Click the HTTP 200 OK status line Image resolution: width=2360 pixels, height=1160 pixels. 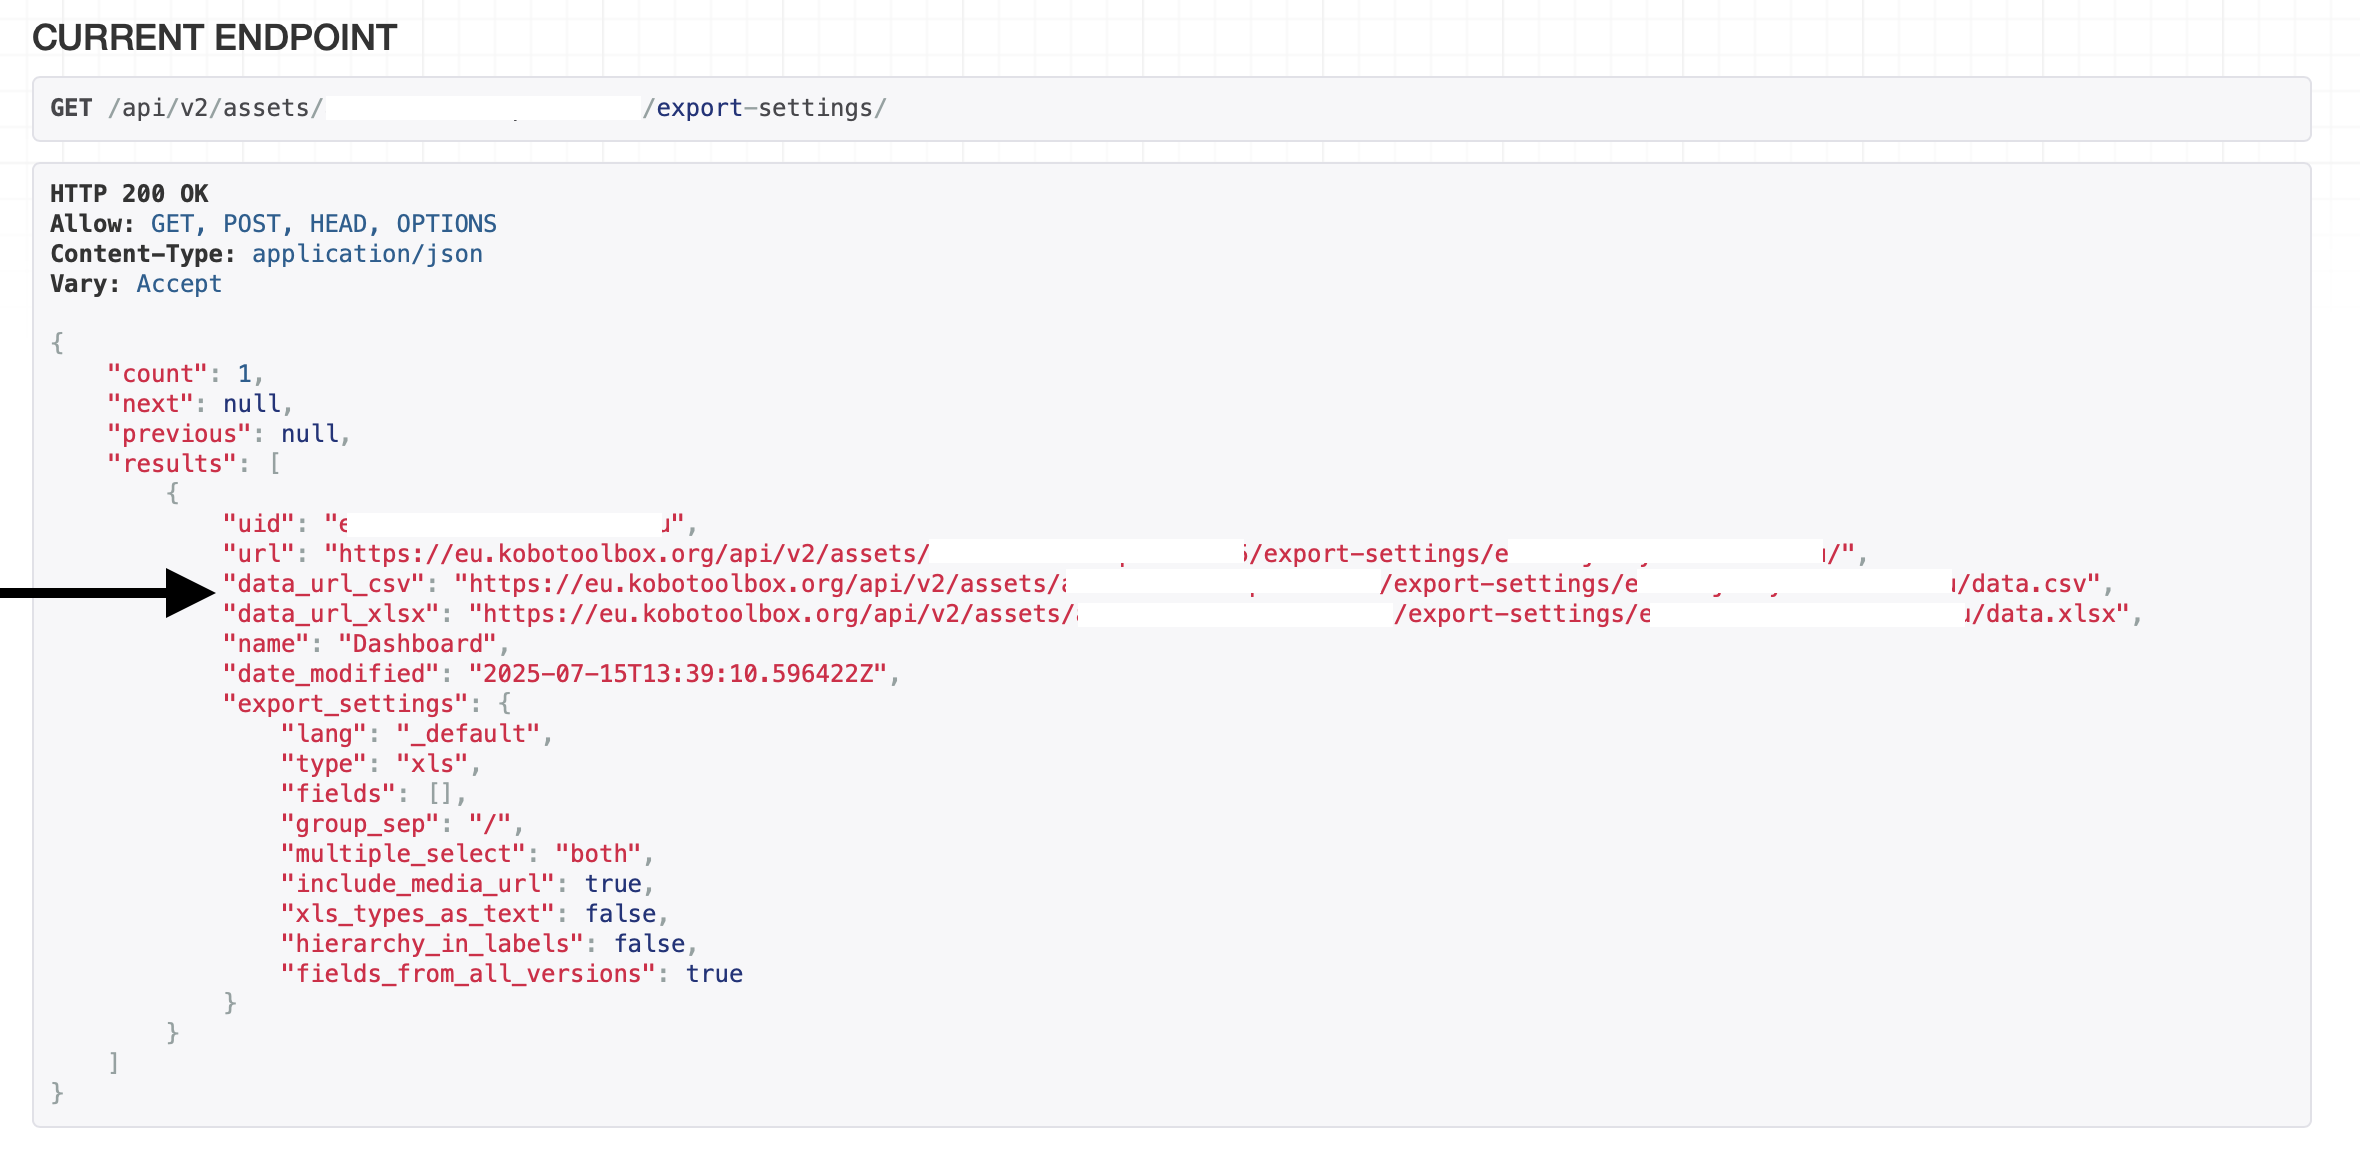pyautogui.click(x=129, y=194)
